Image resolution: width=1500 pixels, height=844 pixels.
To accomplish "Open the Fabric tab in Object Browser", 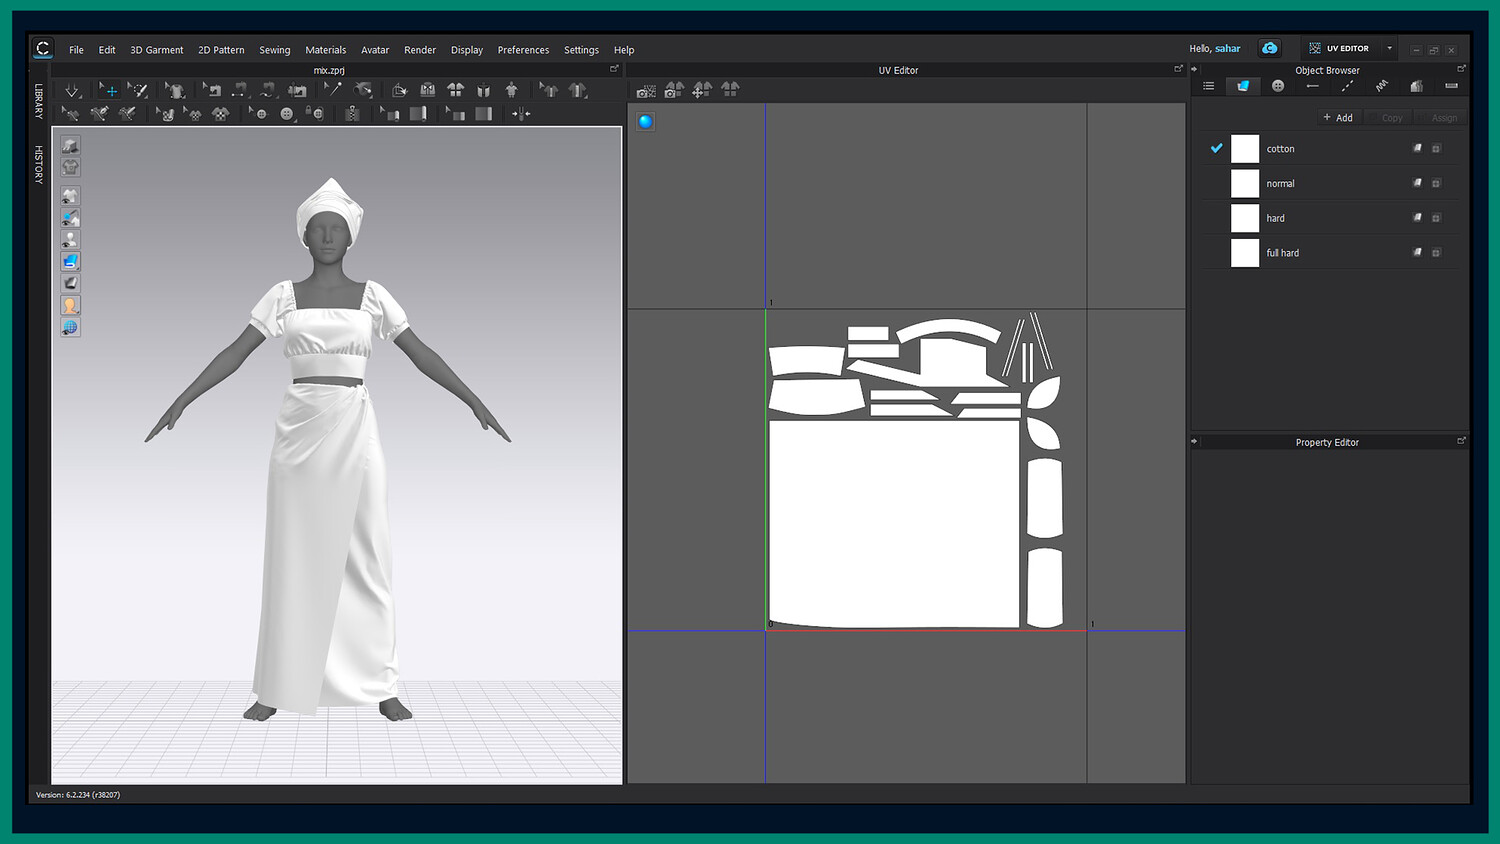I will [1243, 87].
